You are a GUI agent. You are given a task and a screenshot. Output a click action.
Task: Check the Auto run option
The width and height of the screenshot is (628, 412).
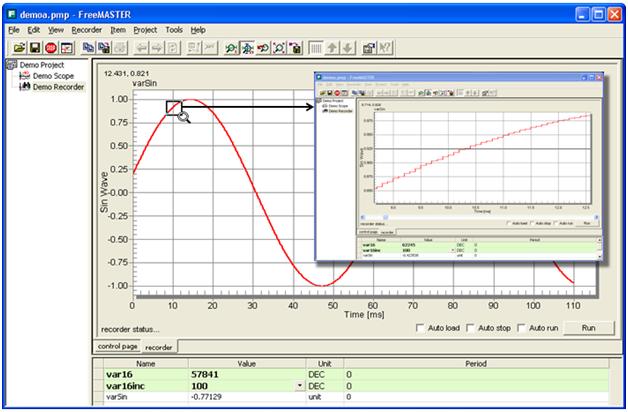[x=520, y=328]
